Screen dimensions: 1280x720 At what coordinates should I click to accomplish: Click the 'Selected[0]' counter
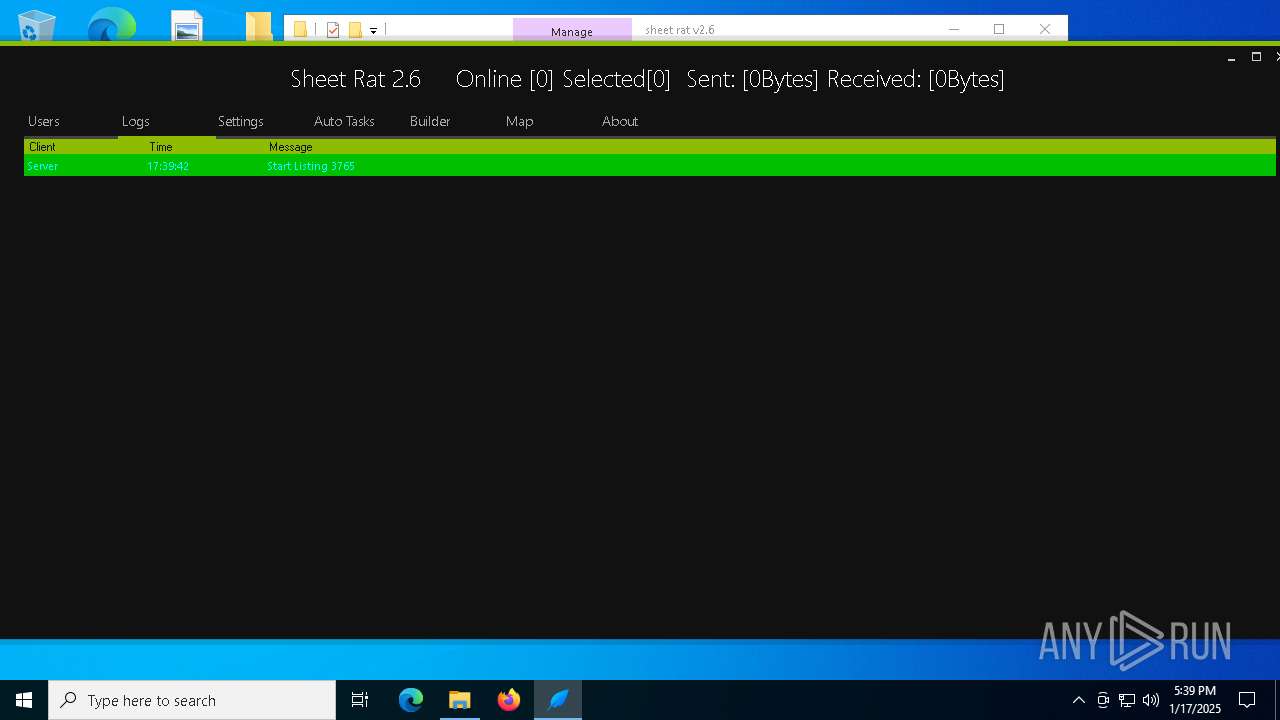[616, 79]
